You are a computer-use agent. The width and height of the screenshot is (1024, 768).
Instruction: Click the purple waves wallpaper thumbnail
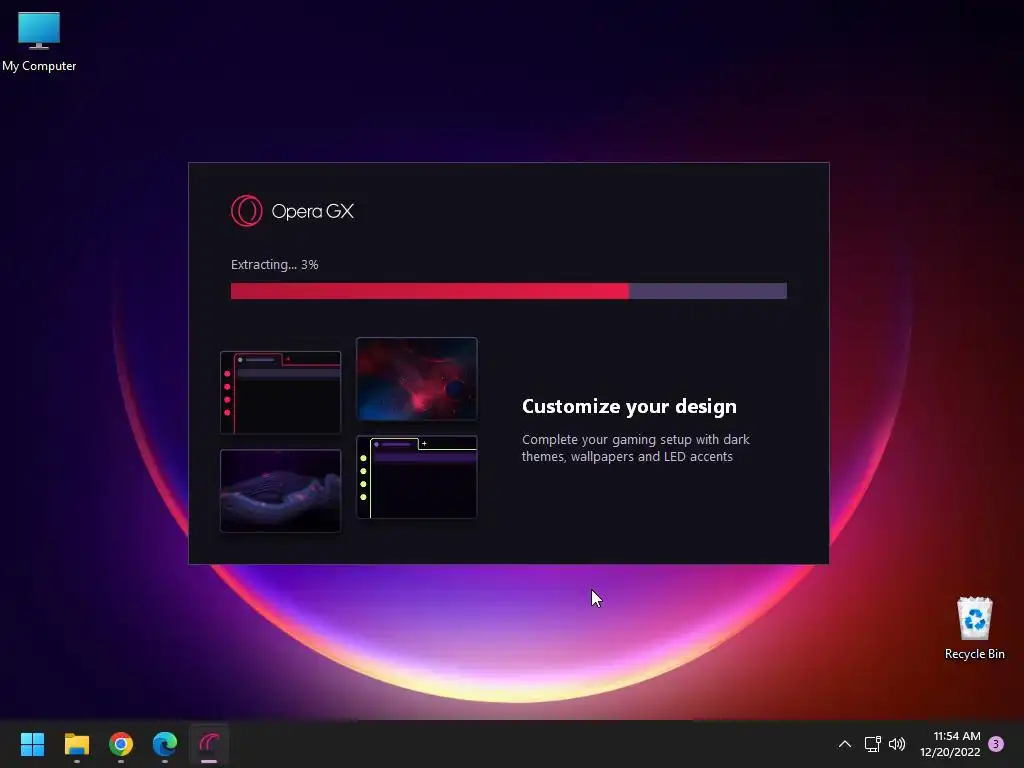(281, 490)
